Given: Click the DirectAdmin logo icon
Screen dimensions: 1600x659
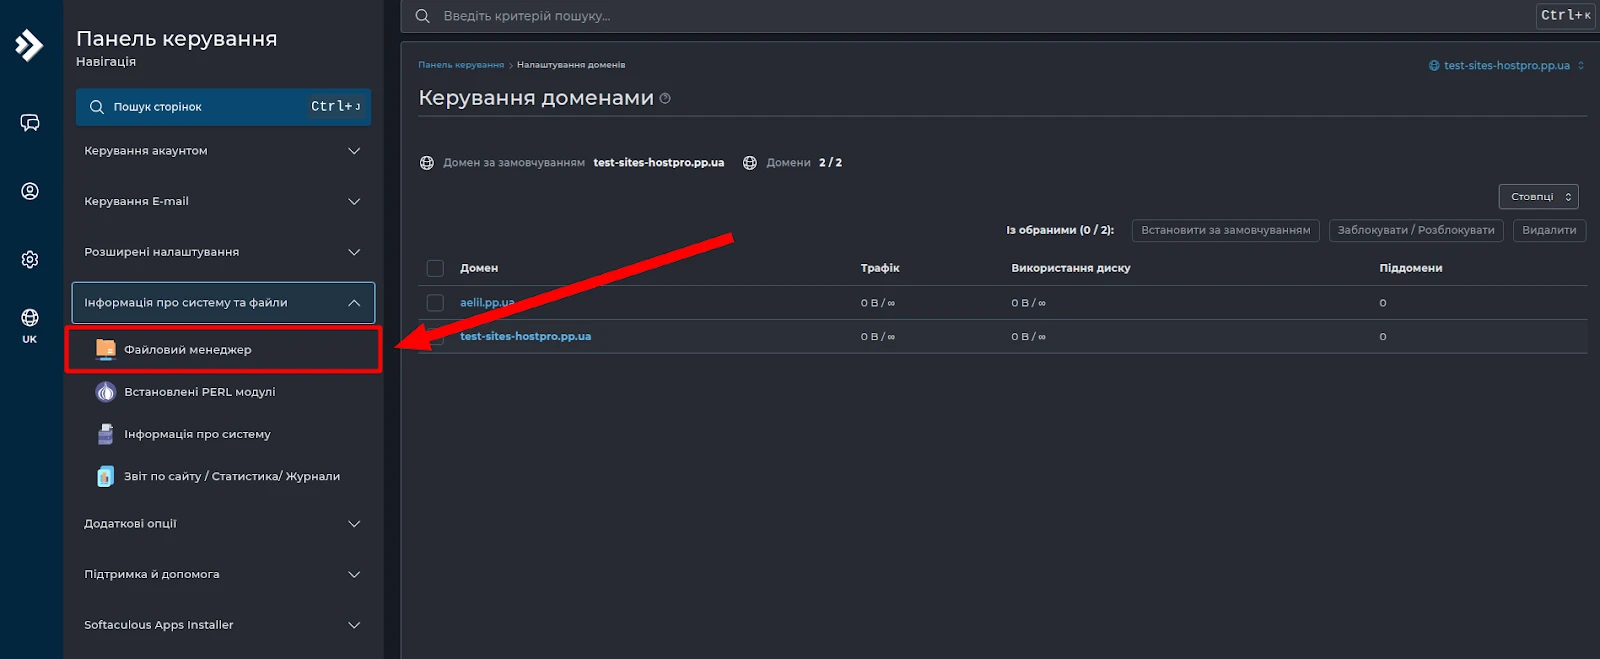Looking at the screenshot, I should pos(29,45).
